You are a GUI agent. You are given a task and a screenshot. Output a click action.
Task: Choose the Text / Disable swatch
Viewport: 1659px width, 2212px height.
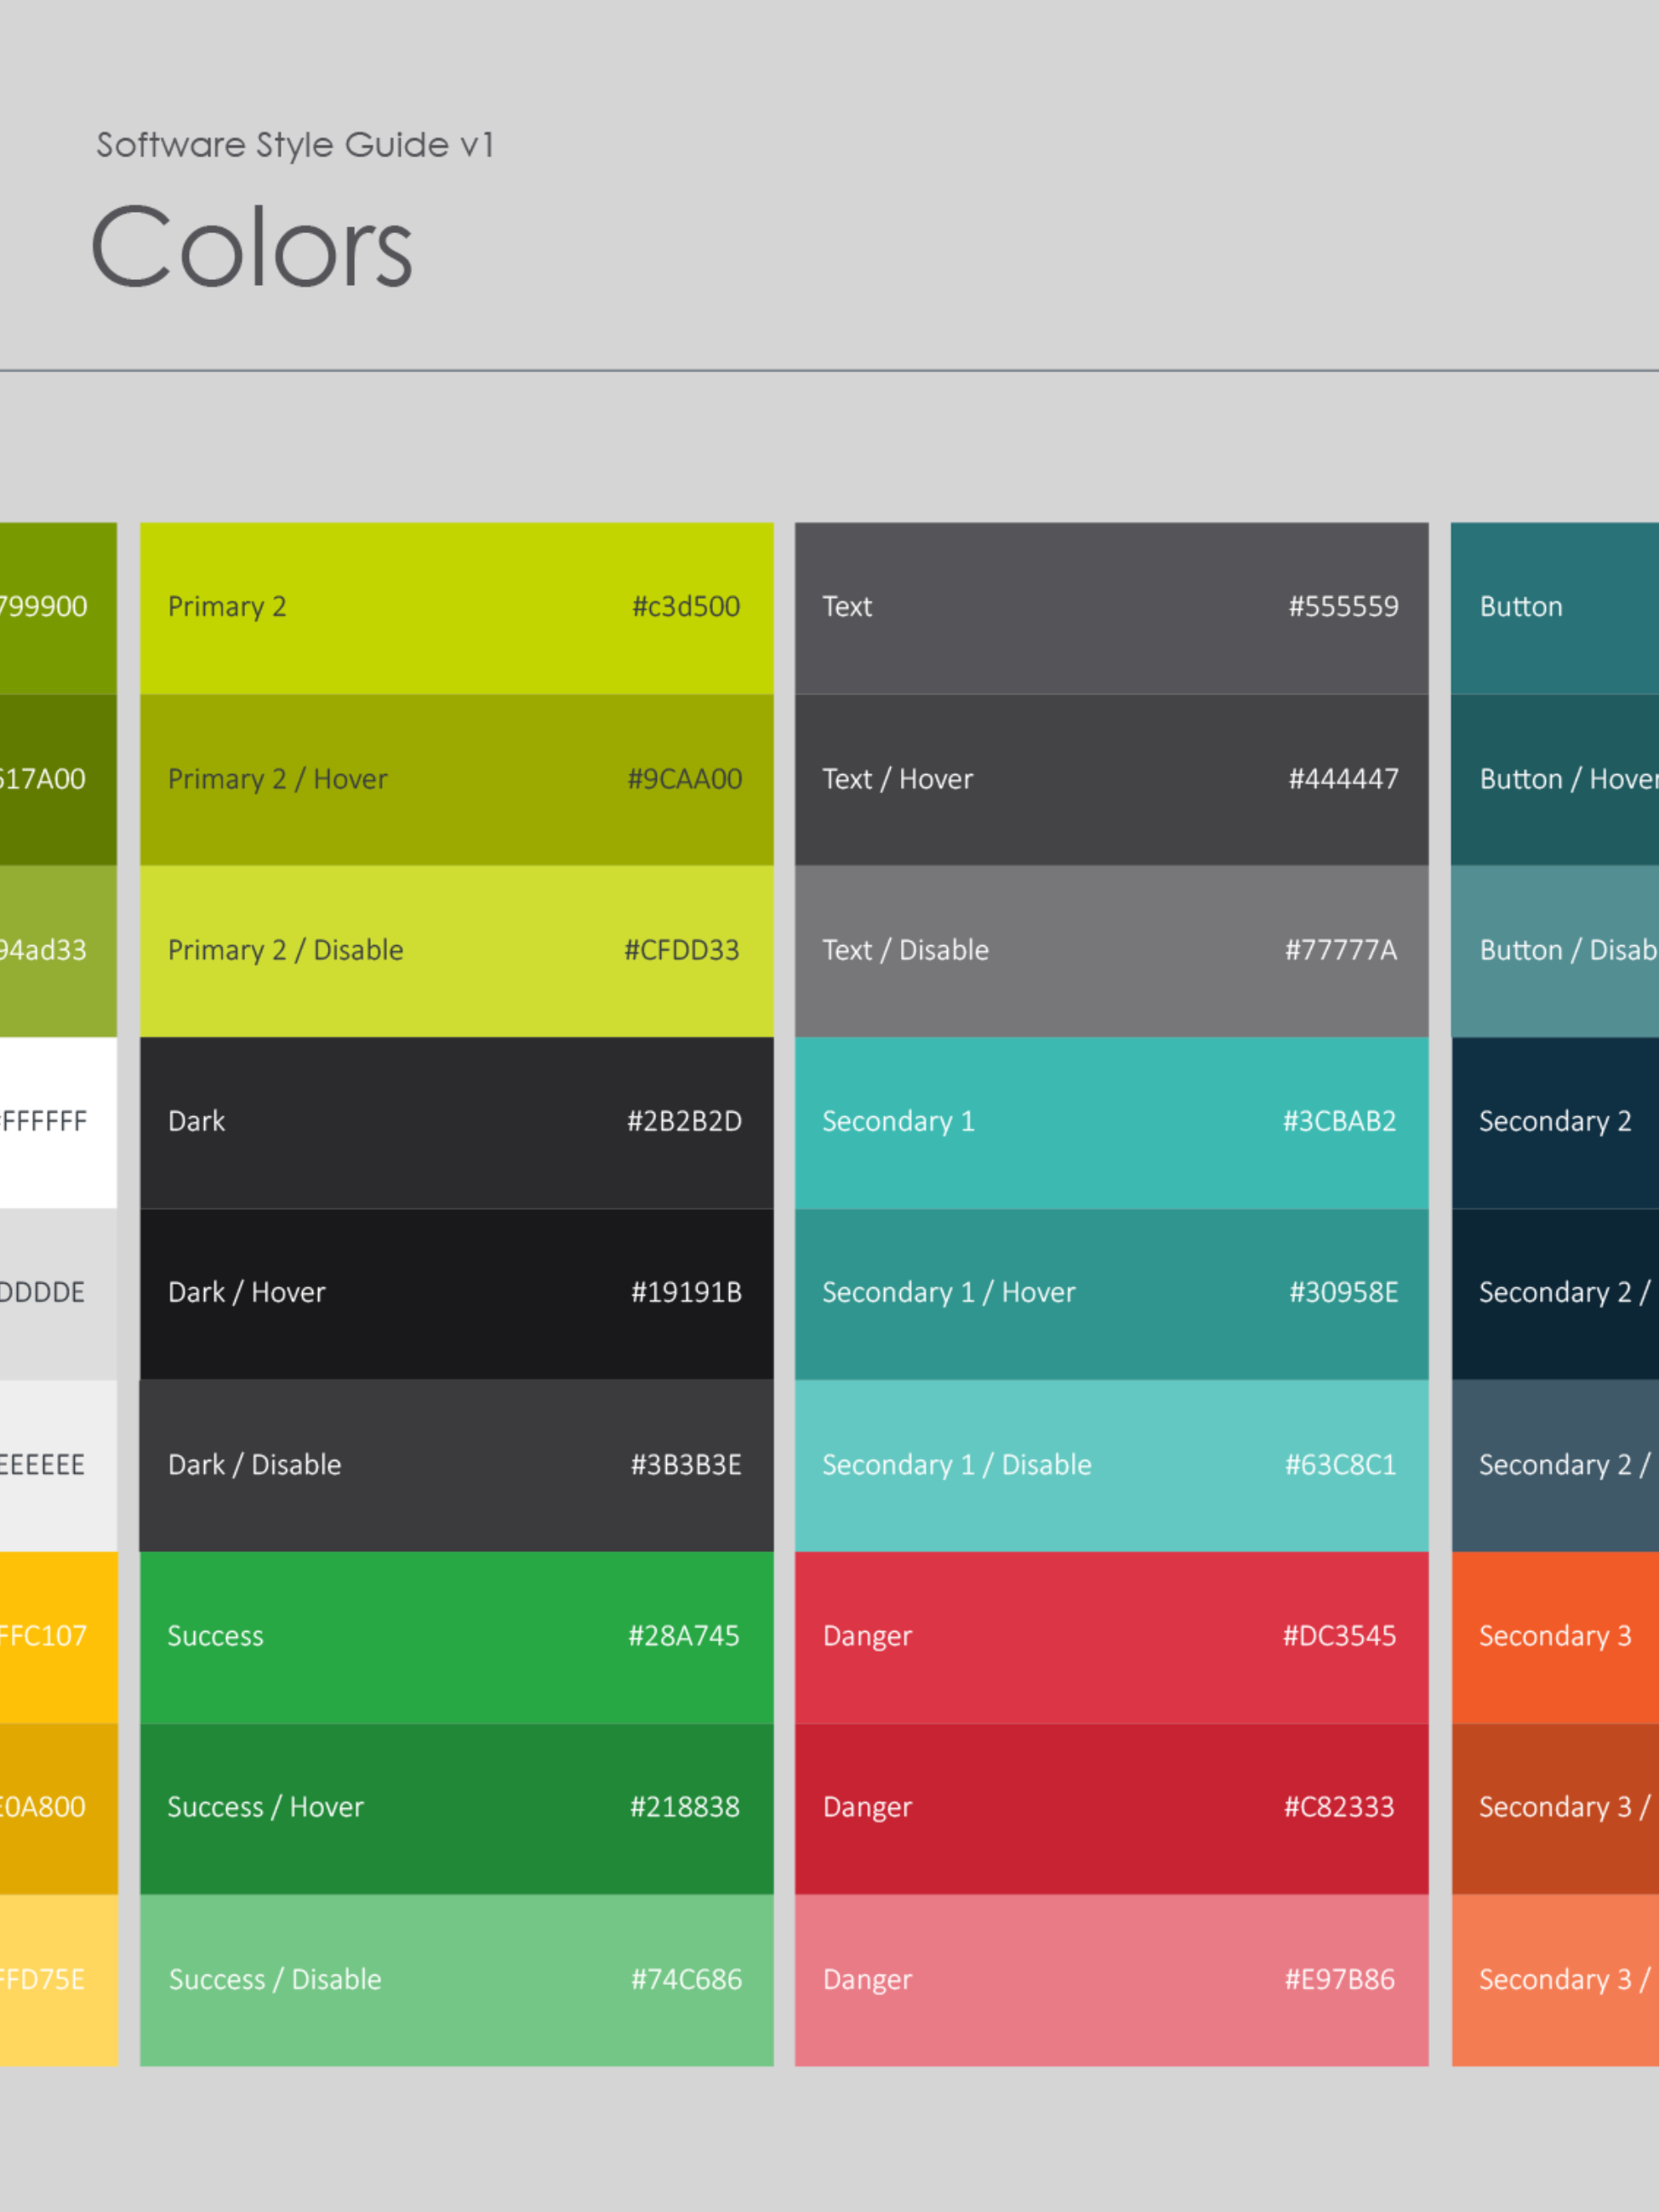1111,951
